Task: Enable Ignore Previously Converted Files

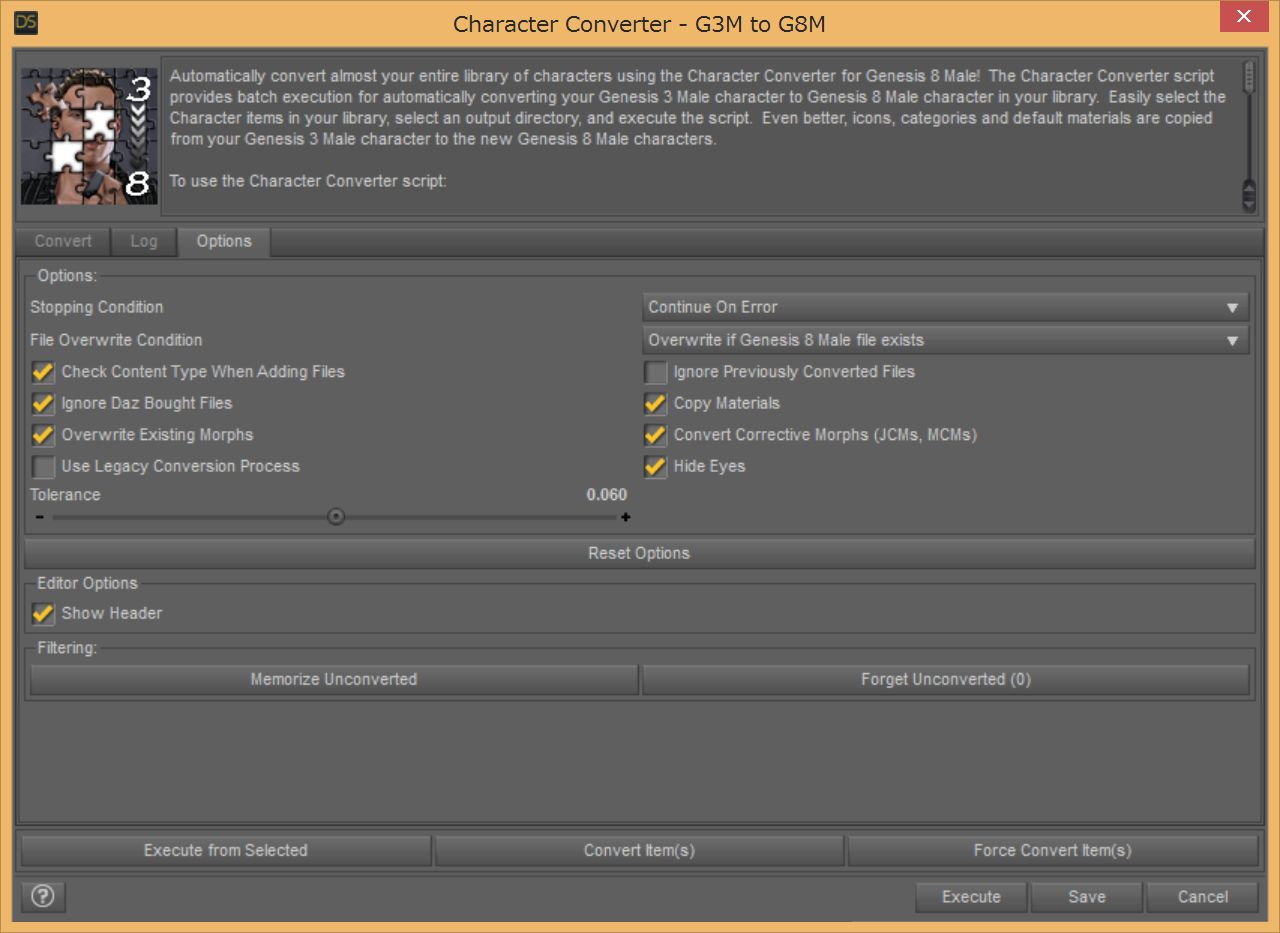Action: [x=655, y=372]
